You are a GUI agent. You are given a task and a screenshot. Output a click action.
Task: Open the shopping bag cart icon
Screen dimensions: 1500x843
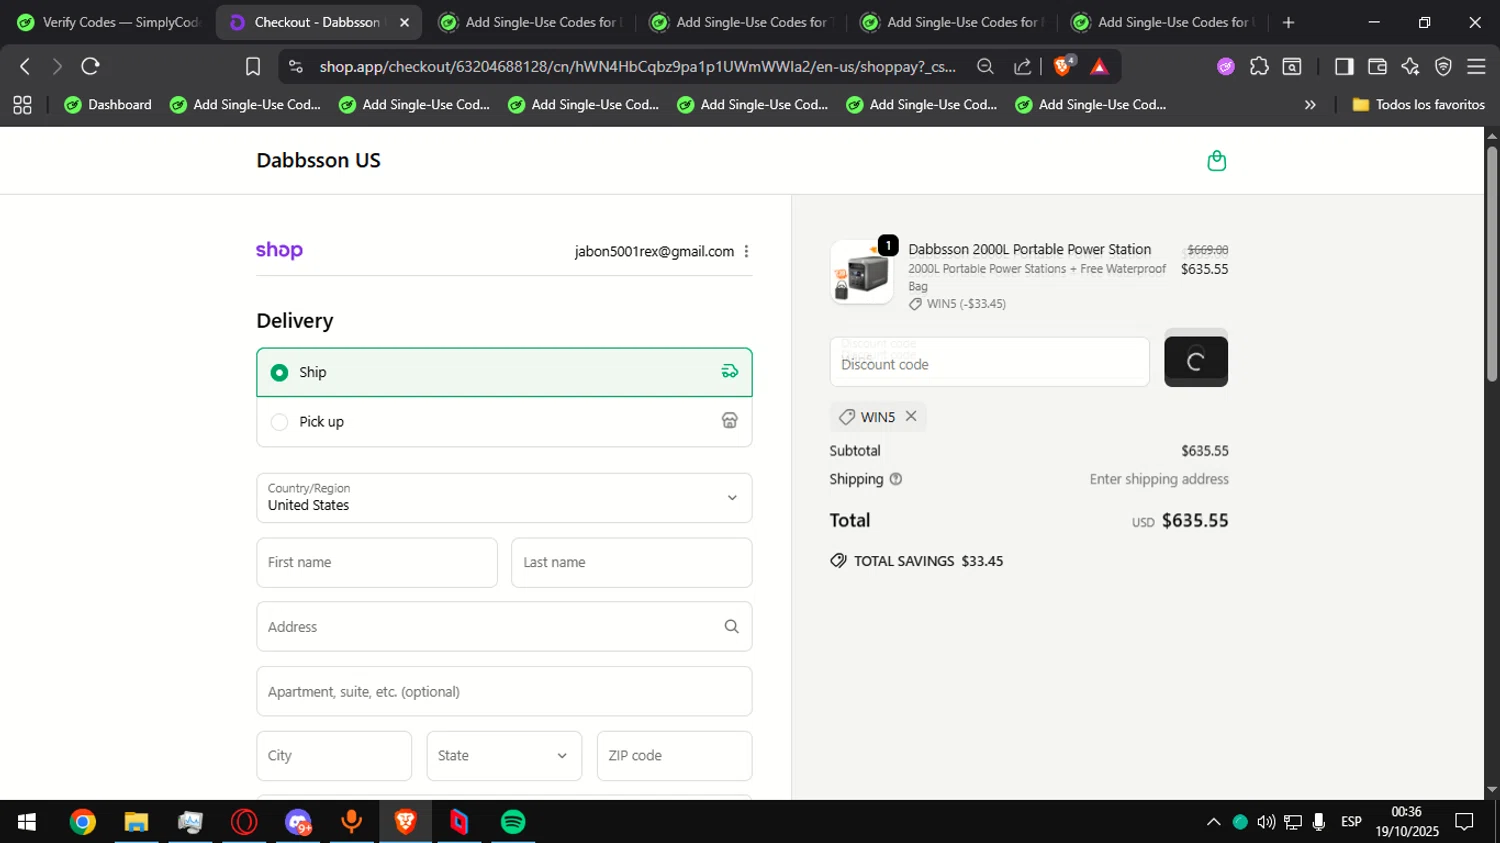coord(1216,161)
